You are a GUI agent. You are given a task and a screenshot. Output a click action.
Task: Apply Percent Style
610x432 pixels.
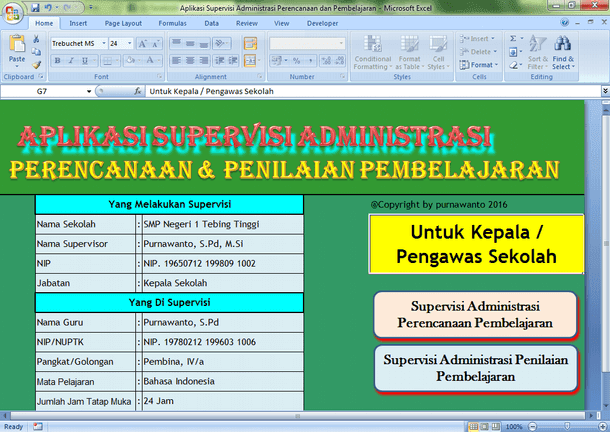coord(296,60)
